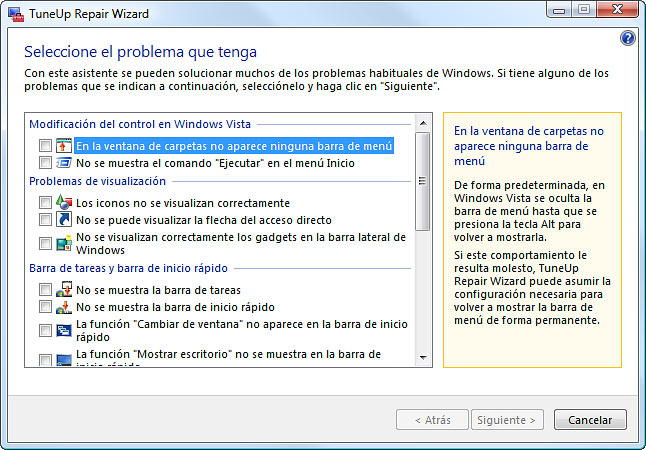
Task: Click the "Ejecutar" command problem icon
Action: tap(64, 163)
